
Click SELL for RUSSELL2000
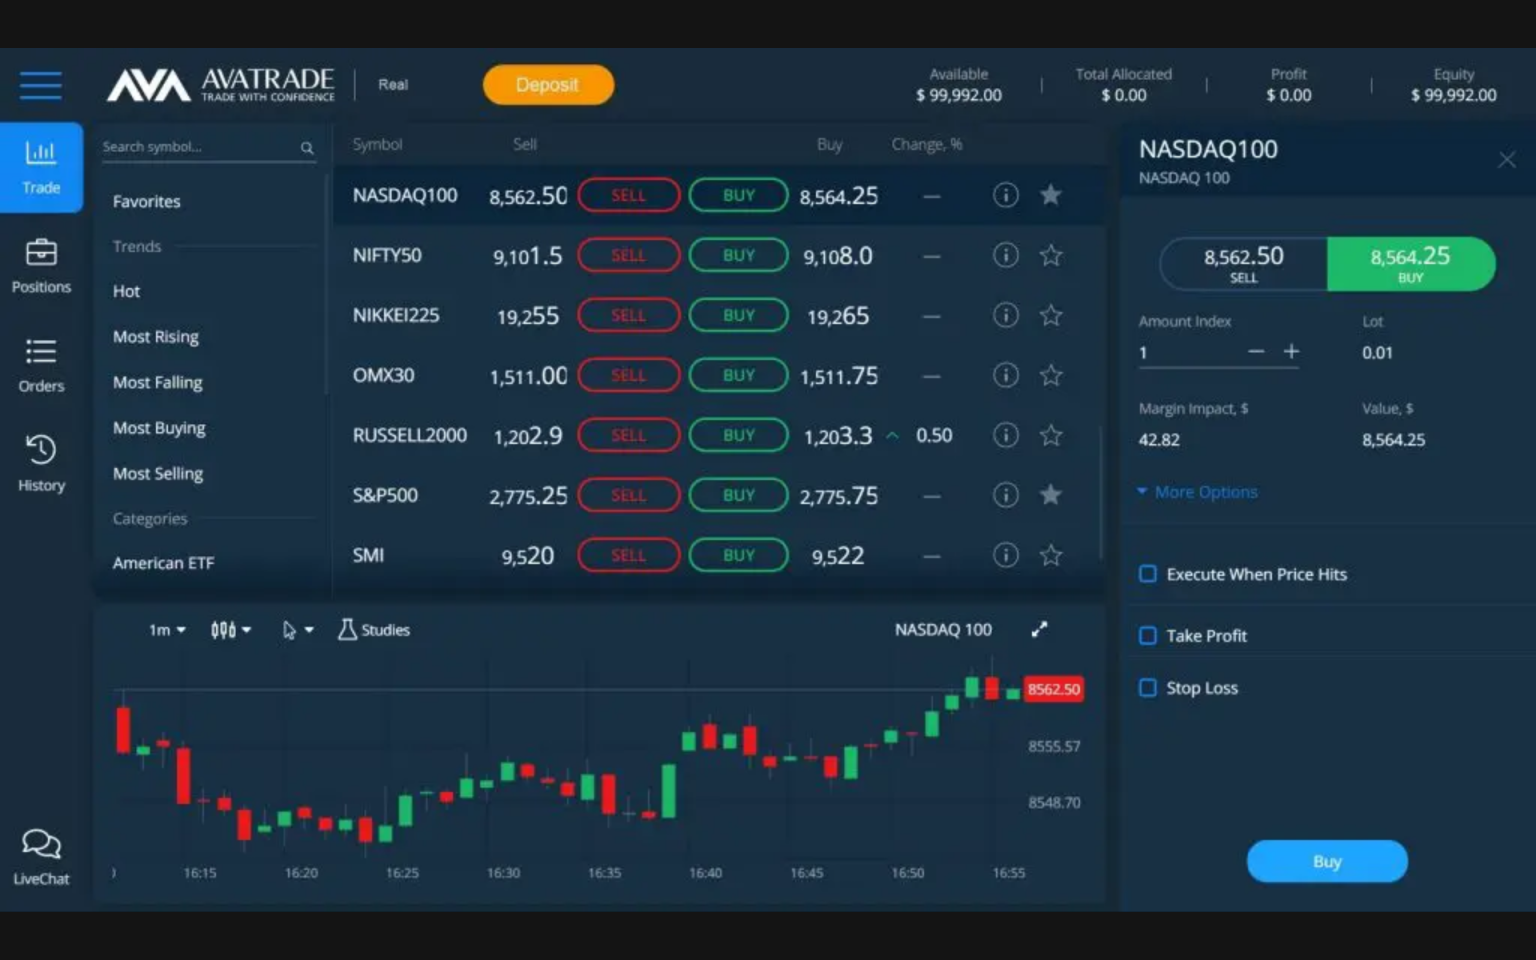[629, 435]
